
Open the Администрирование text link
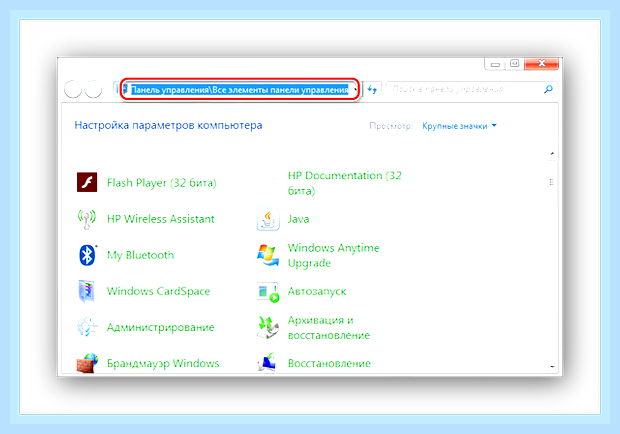coord(161,327)
